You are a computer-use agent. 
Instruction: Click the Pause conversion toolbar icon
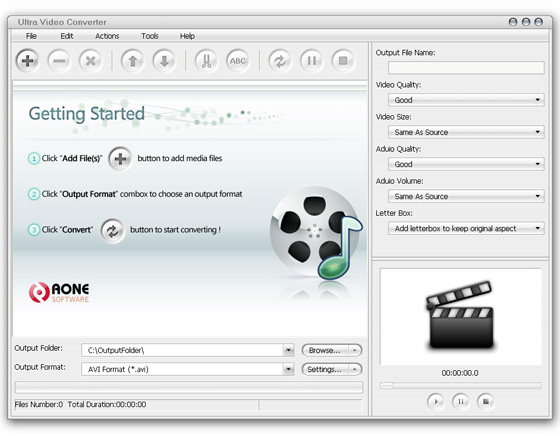pyautogui.click(x=311, y=61)
